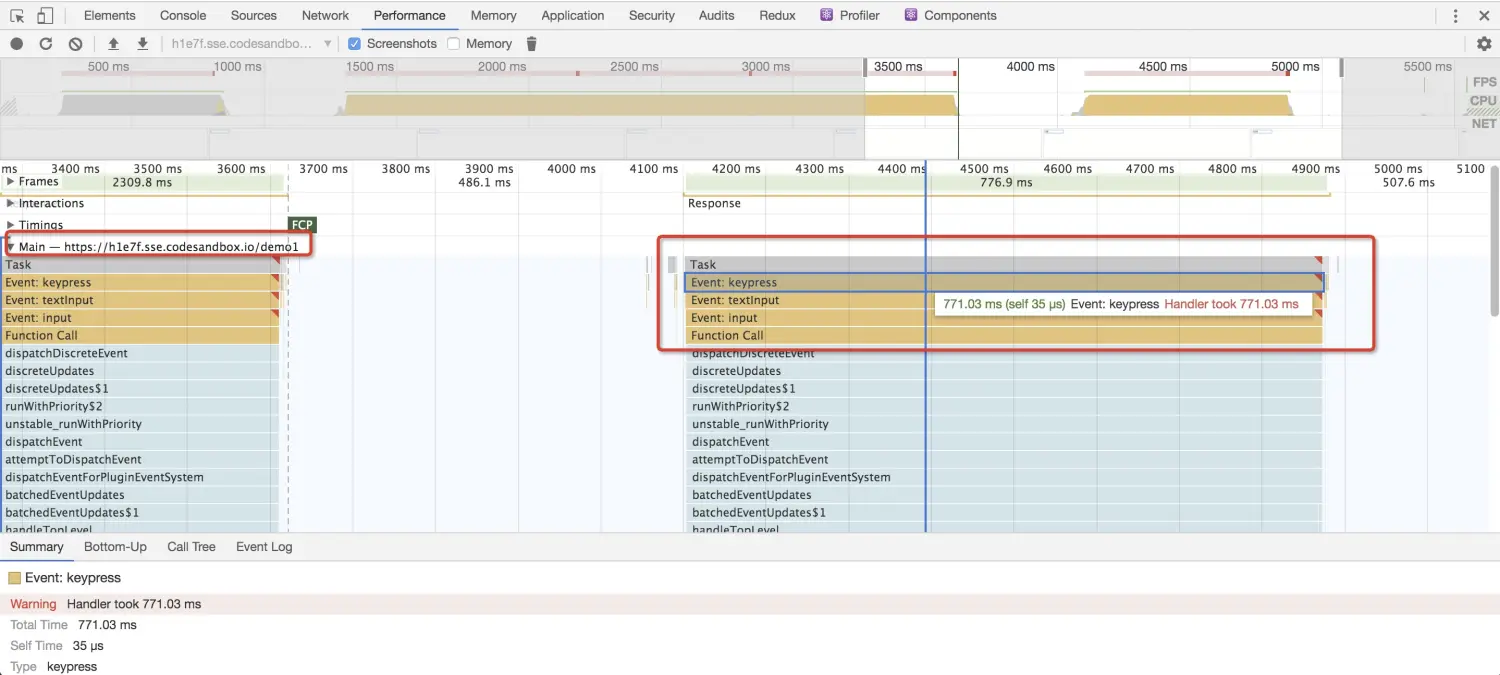Viewport: 1500px width, 675px height.
Task: Switch to the Sources tab
Action: [254, 15]
